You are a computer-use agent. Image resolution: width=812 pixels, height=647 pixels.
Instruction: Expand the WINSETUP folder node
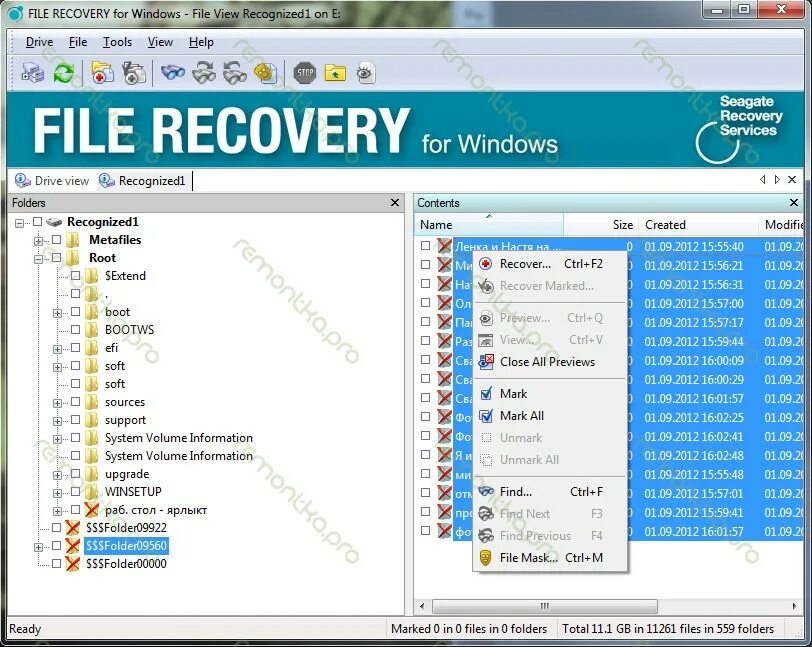pyautogui.click(x=57, y=493)
